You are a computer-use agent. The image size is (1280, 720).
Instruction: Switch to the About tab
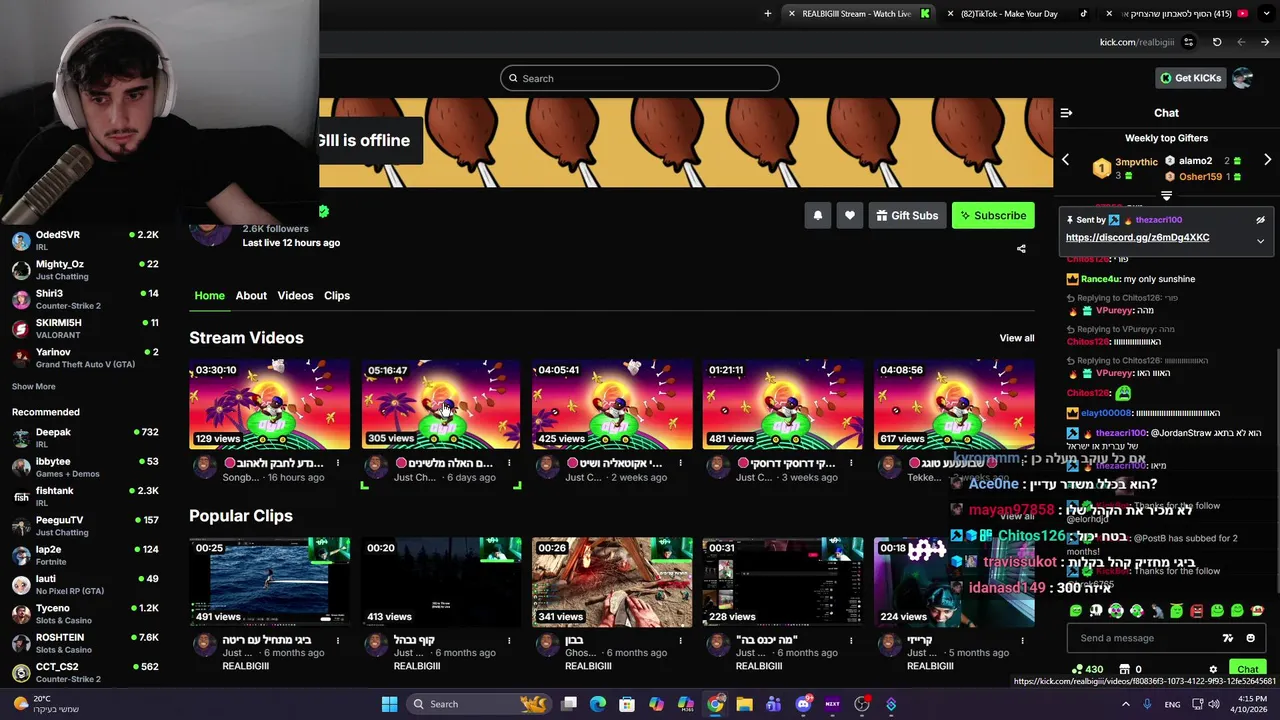pyautogui.click(x=251, y=296)
